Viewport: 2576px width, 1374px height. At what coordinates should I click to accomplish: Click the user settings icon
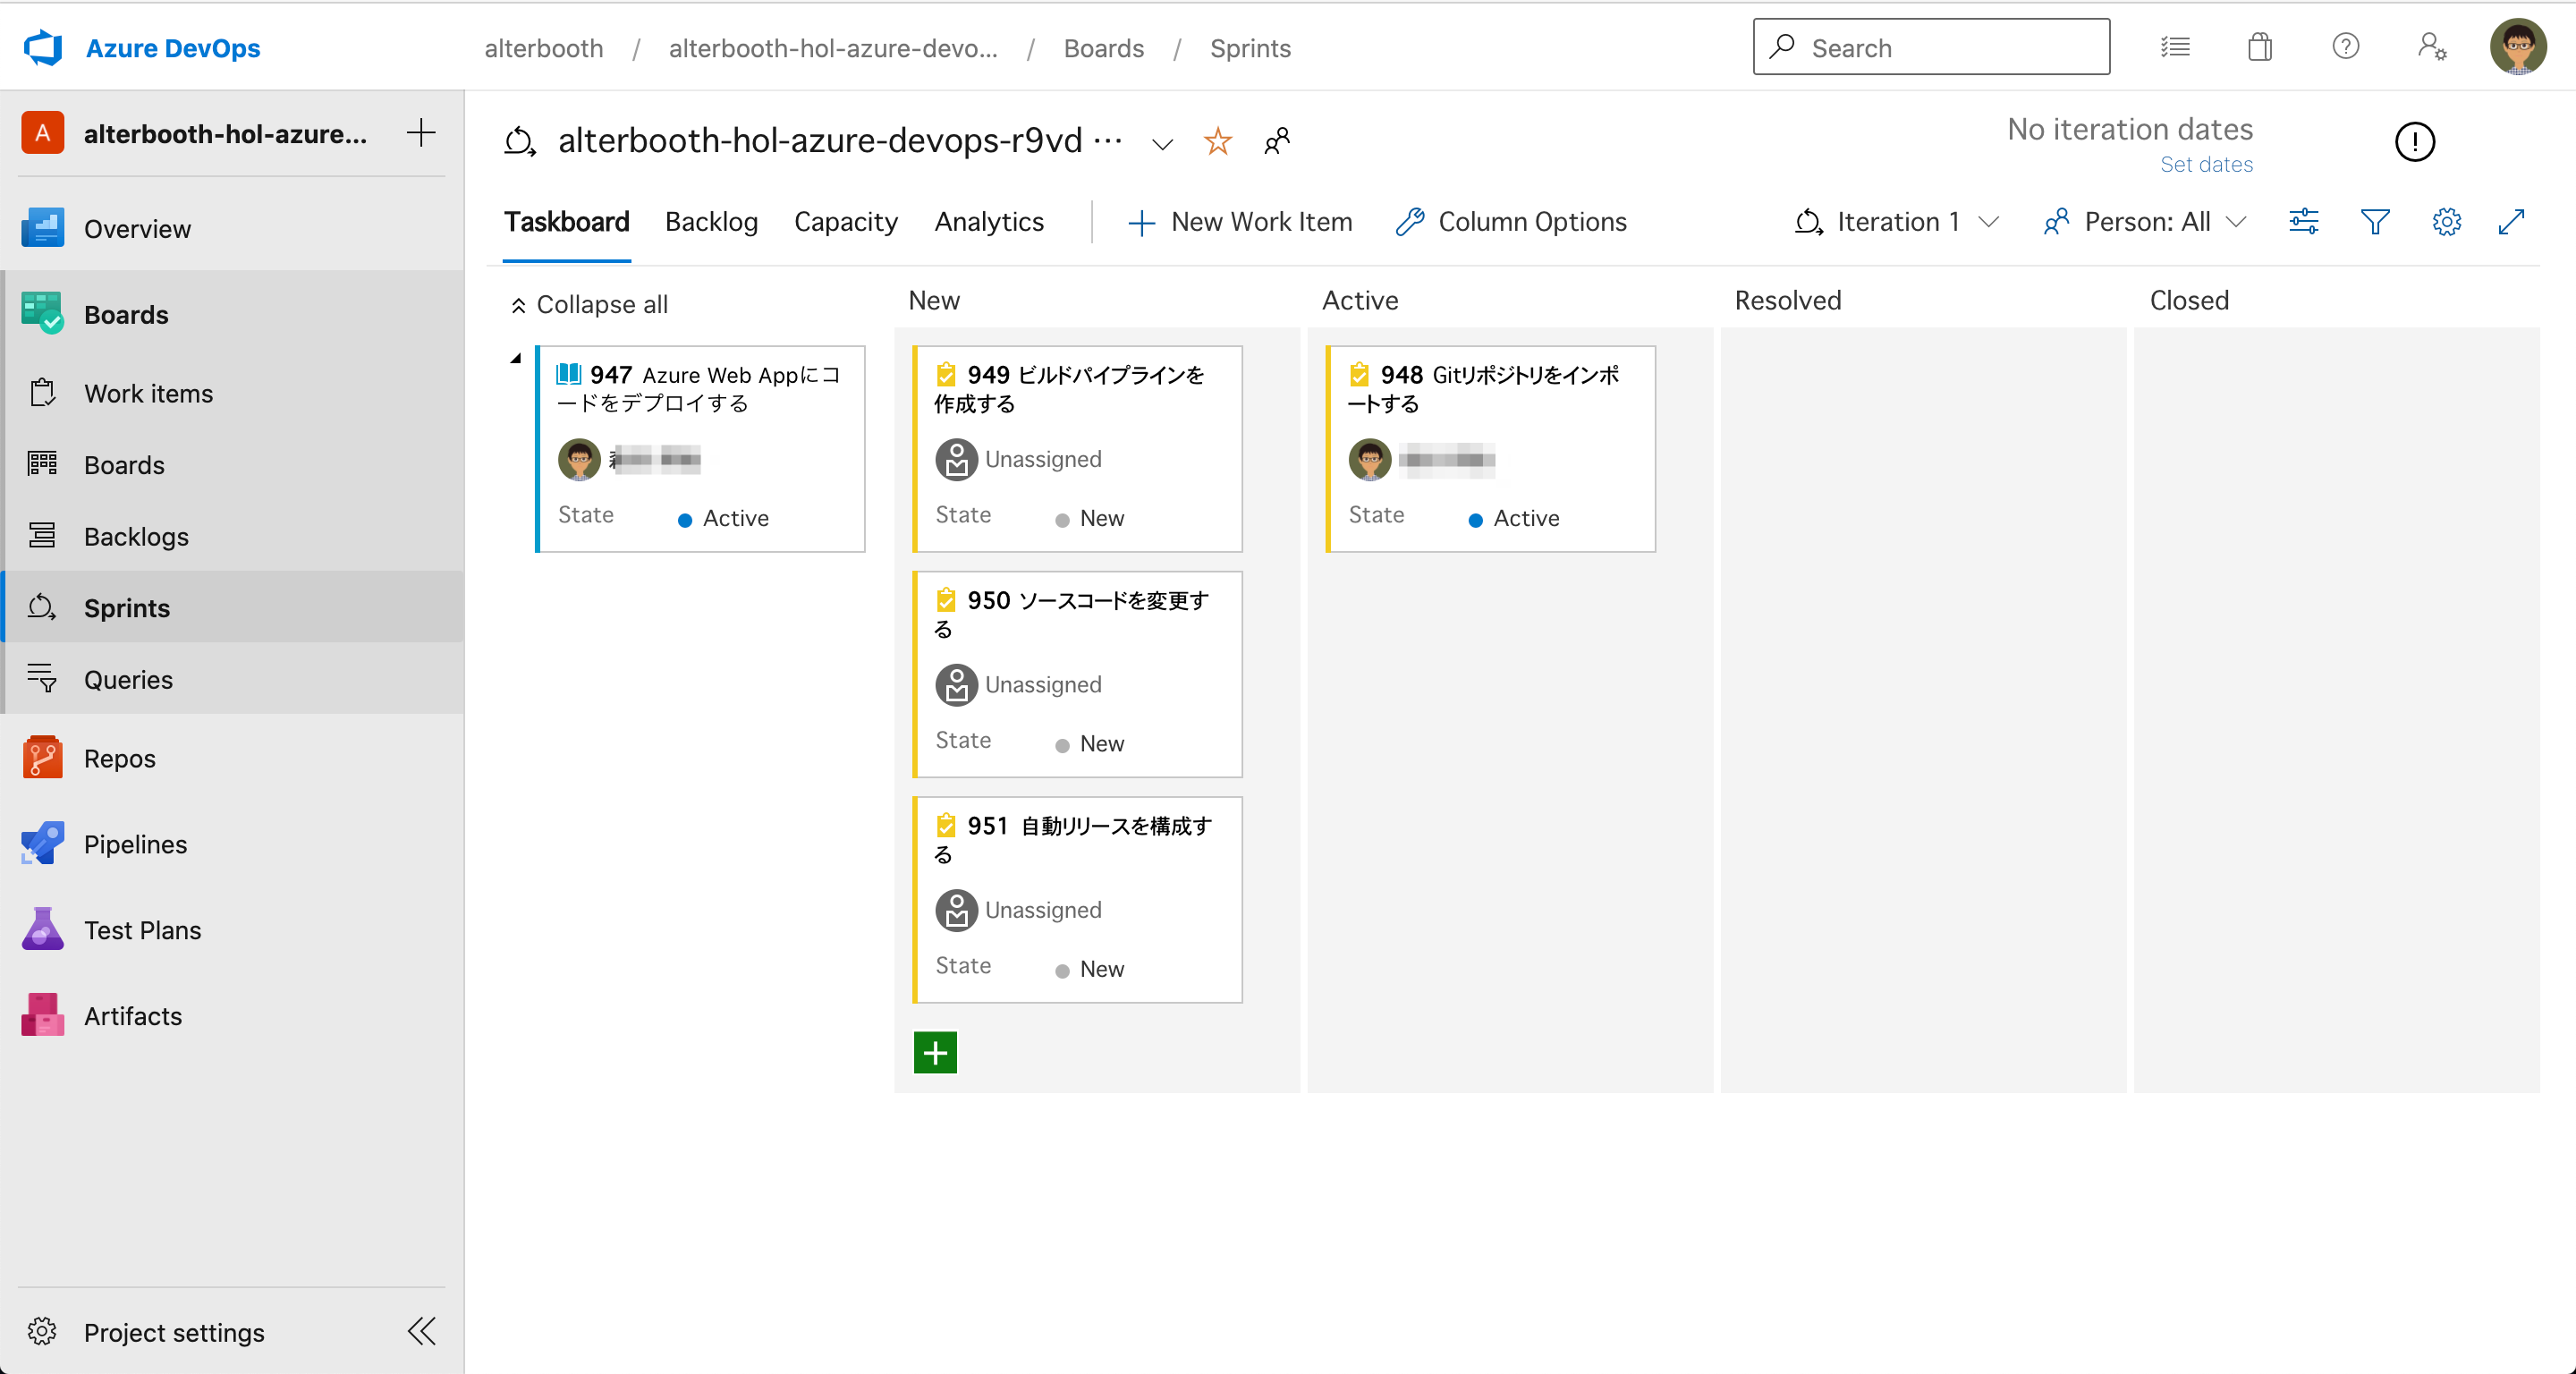[2431, 47]
